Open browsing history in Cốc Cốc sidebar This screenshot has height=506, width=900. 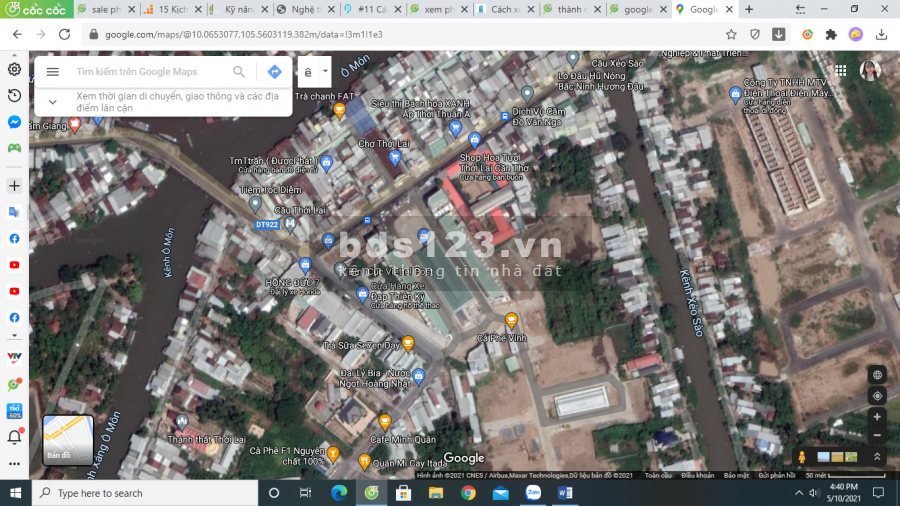(14, 96)
